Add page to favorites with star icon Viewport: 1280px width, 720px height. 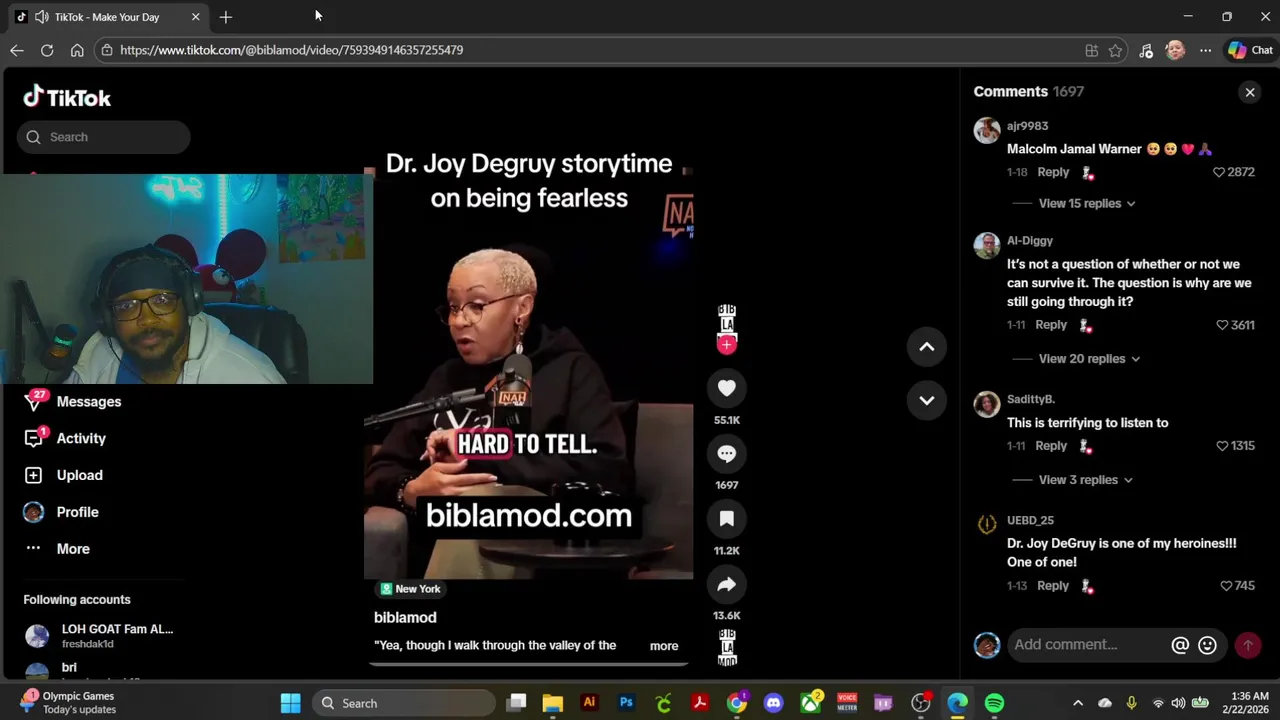pos(1116,50)
